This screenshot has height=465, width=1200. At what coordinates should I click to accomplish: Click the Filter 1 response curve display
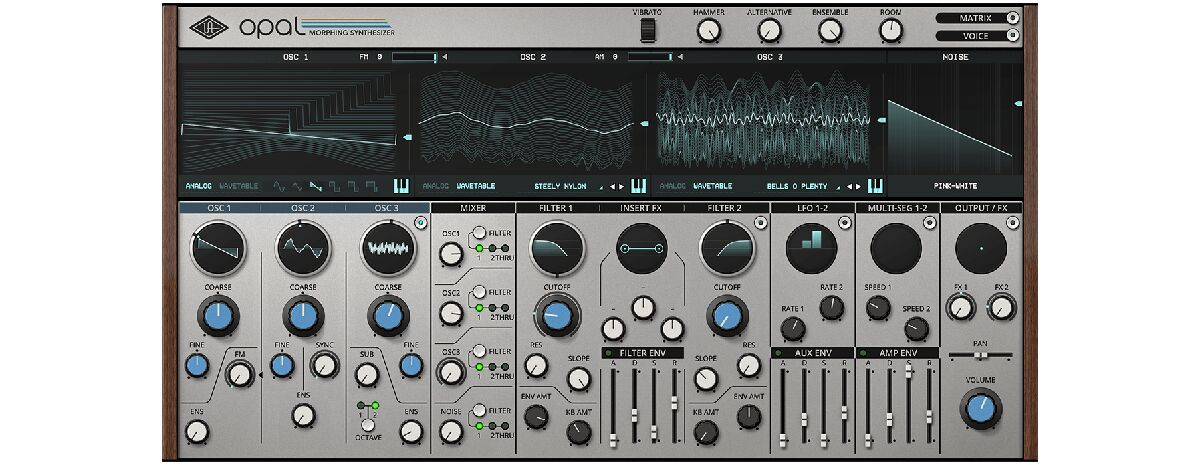coord(559,248)
